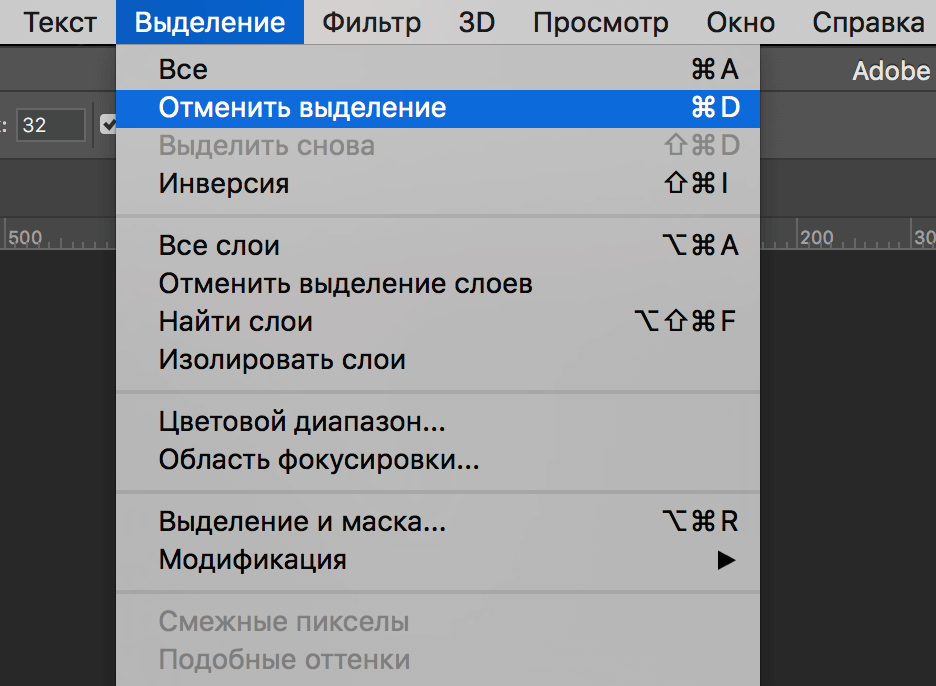This screenshot has width=936, height=686.
Task: Toggle the checkbox beside the 32 field
Action: (x=108, y=125)
